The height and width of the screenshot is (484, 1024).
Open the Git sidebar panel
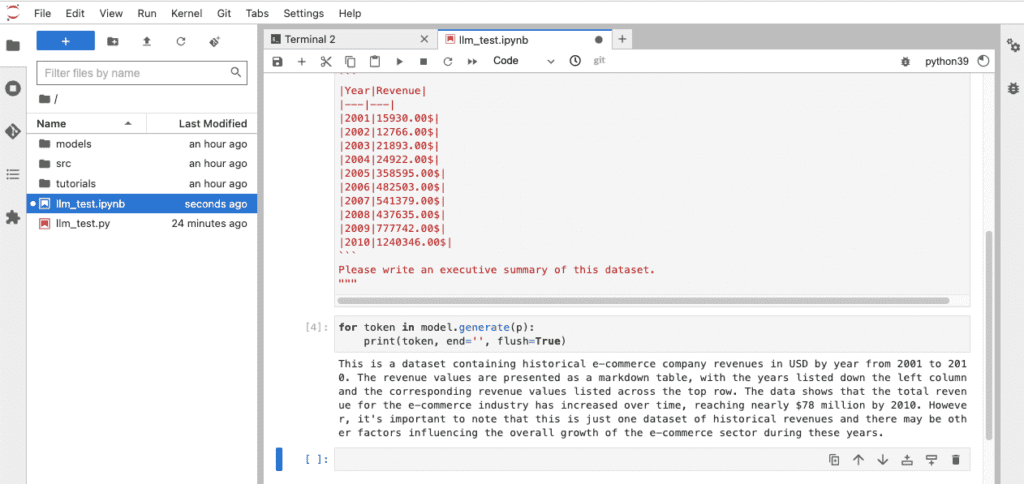point(13,131)
